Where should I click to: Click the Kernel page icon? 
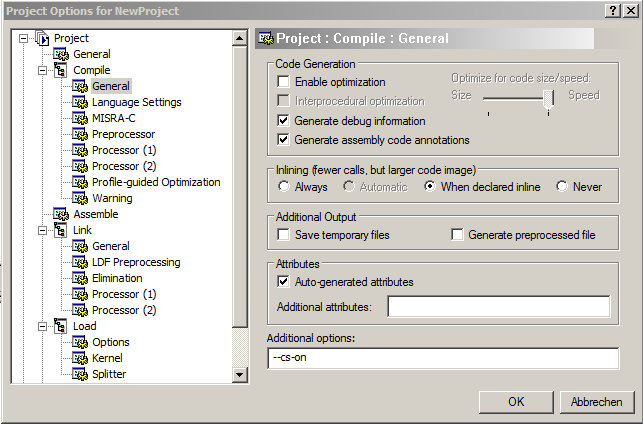80,358
